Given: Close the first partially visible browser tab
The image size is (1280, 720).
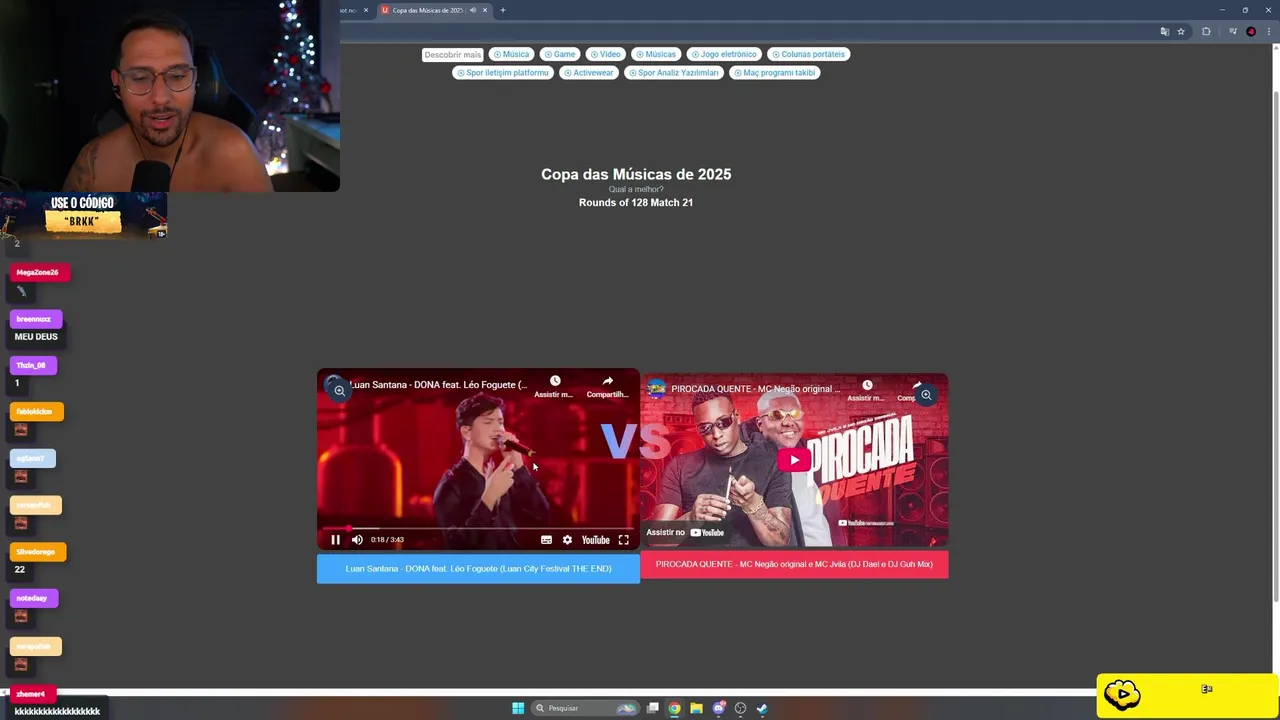Looking at the screenshot, I should pyautogui.click(x=366, y=10).
